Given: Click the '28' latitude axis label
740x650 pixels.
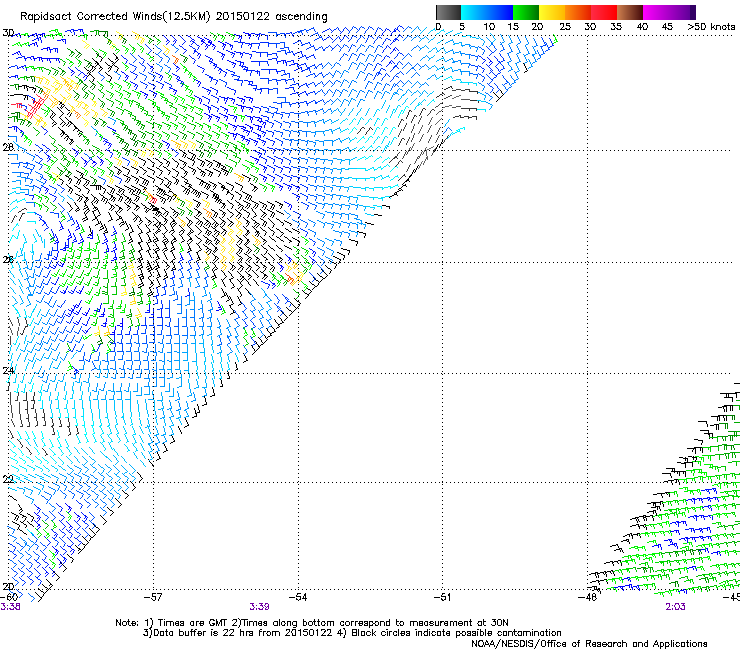Looking at the screenshot, I should click(x=8, y=147).
